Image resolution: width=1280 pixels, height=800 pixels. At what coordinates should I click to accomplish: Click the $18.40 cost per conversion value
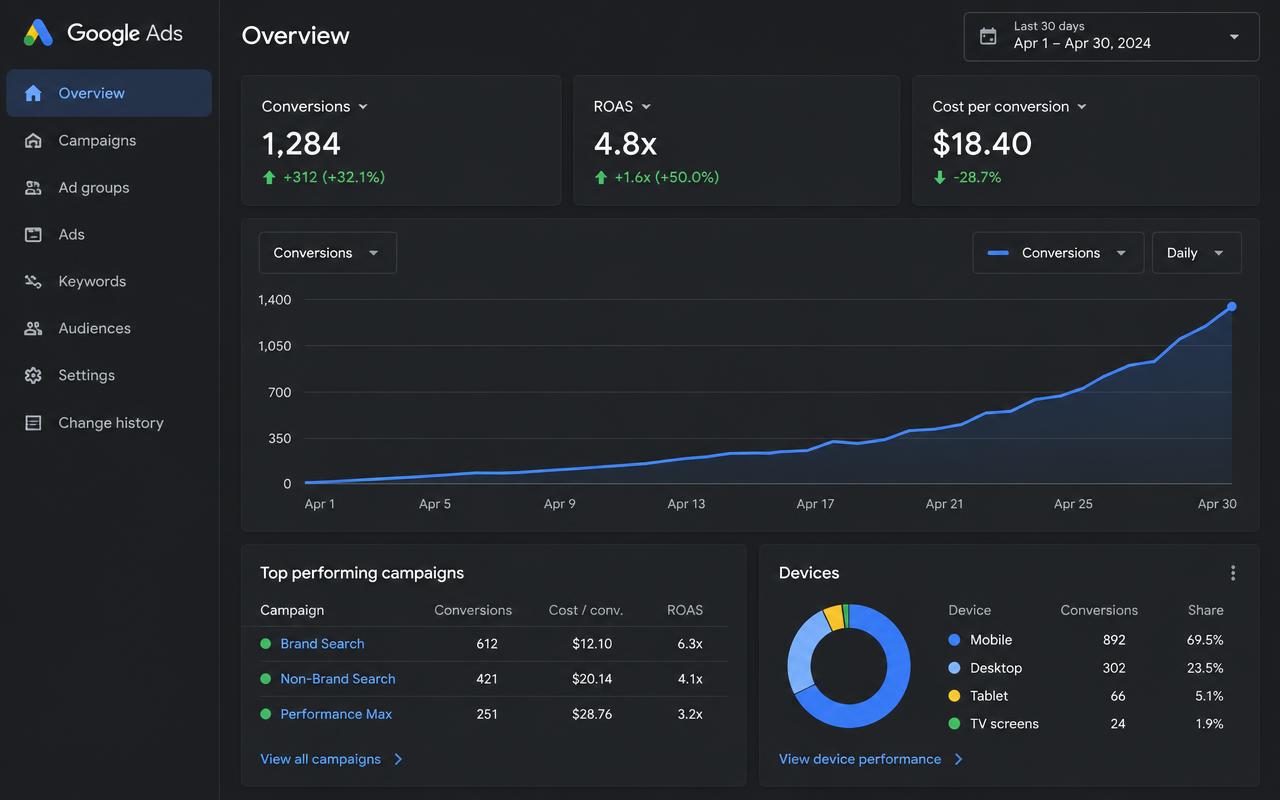point(982,144)
